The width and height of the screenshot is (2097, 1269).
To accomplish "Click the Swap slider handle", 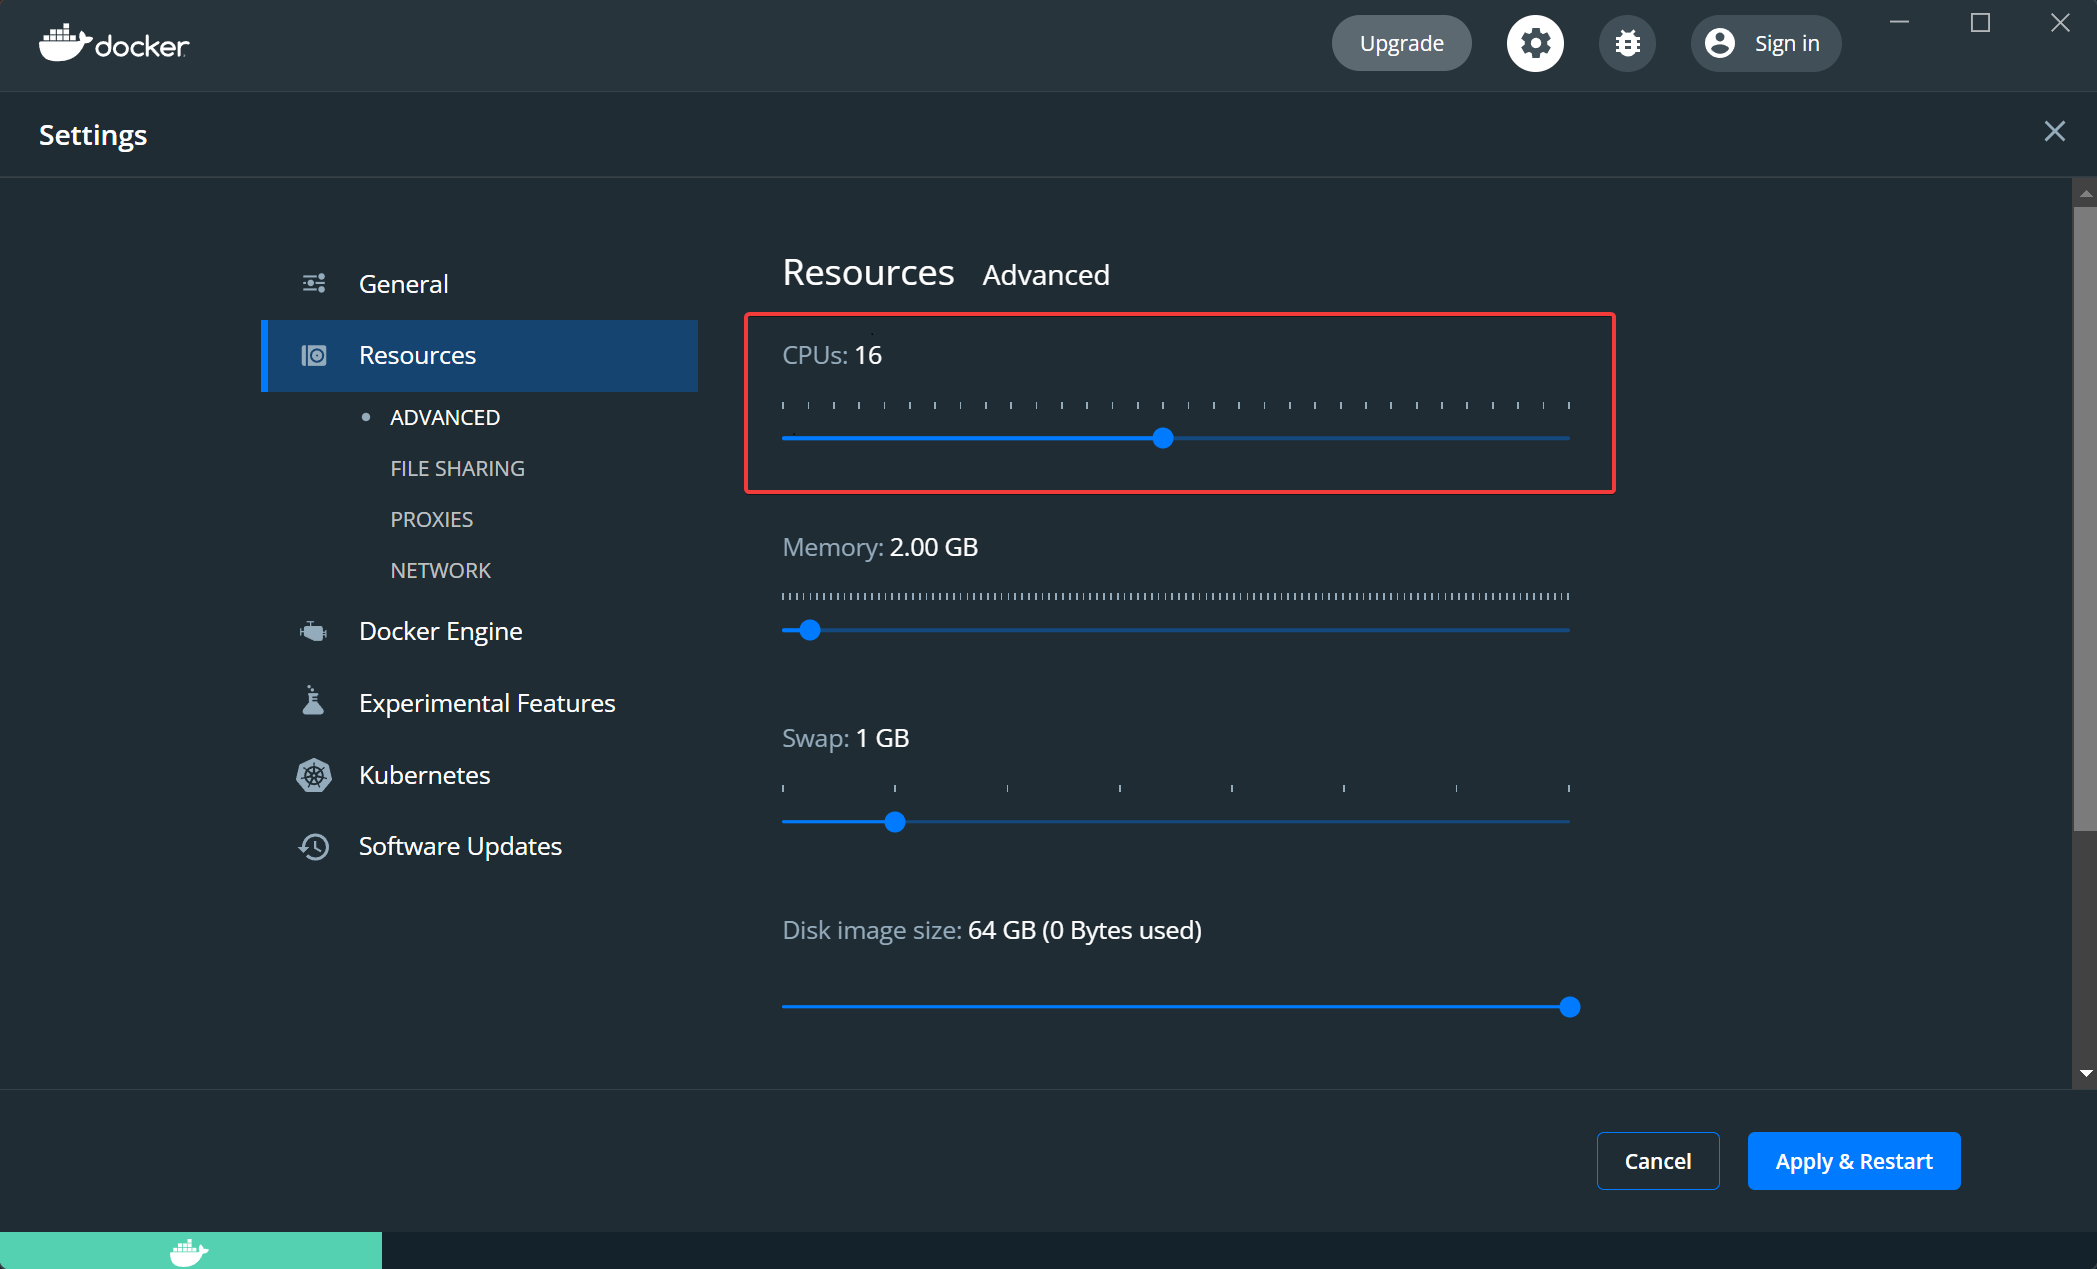I will tap(895, 822).
